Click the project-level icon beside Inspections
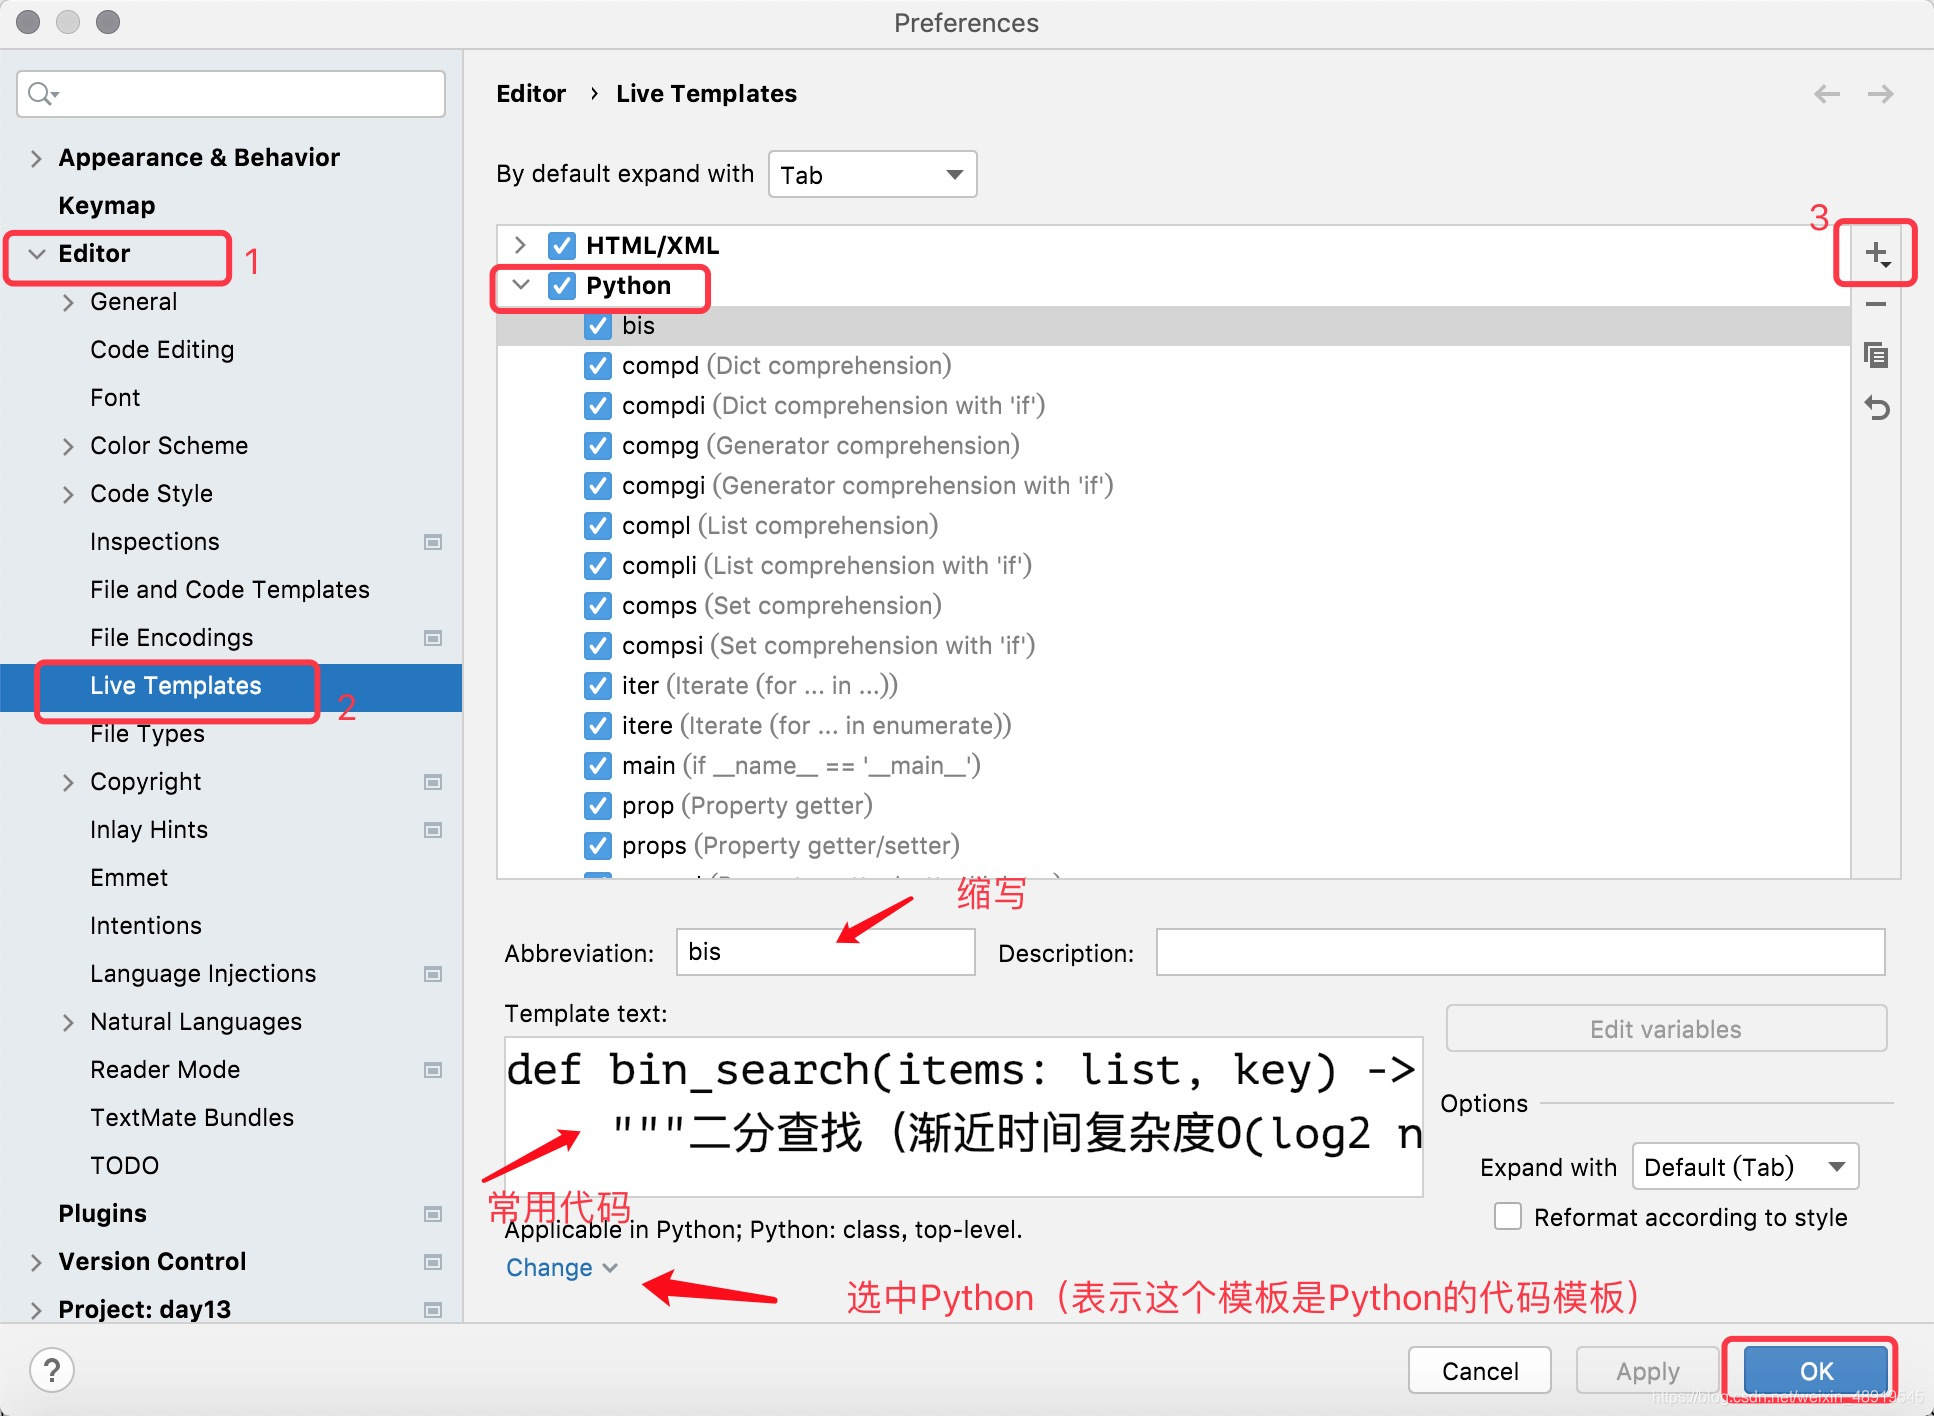This screenshot has height=1416, width=1934. click(x=433, y=542)
